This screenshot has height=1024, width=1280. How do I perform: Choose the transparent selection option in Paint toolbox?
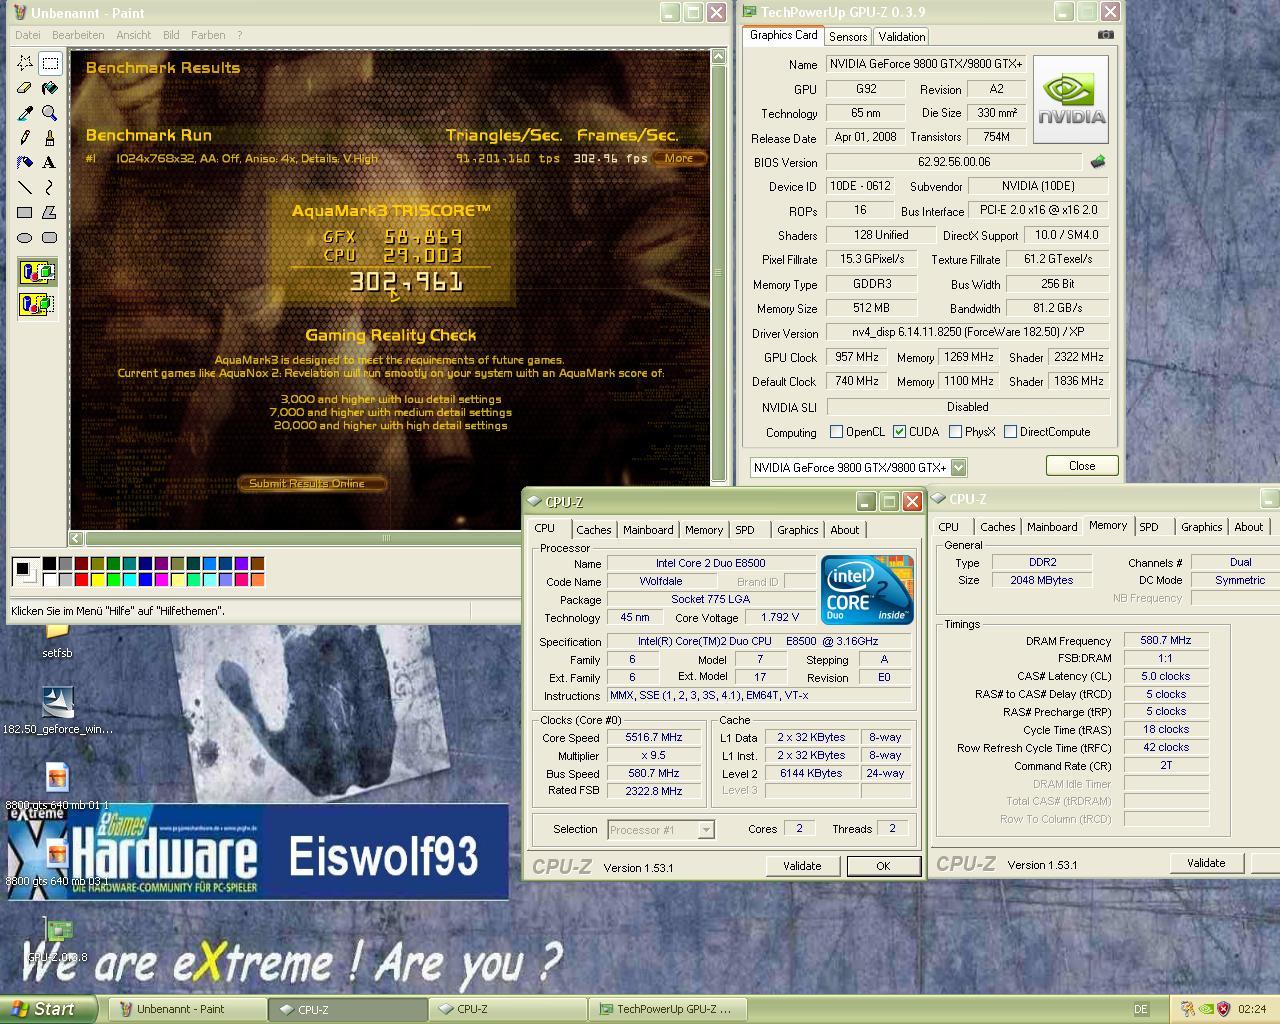tap(37, 303)
